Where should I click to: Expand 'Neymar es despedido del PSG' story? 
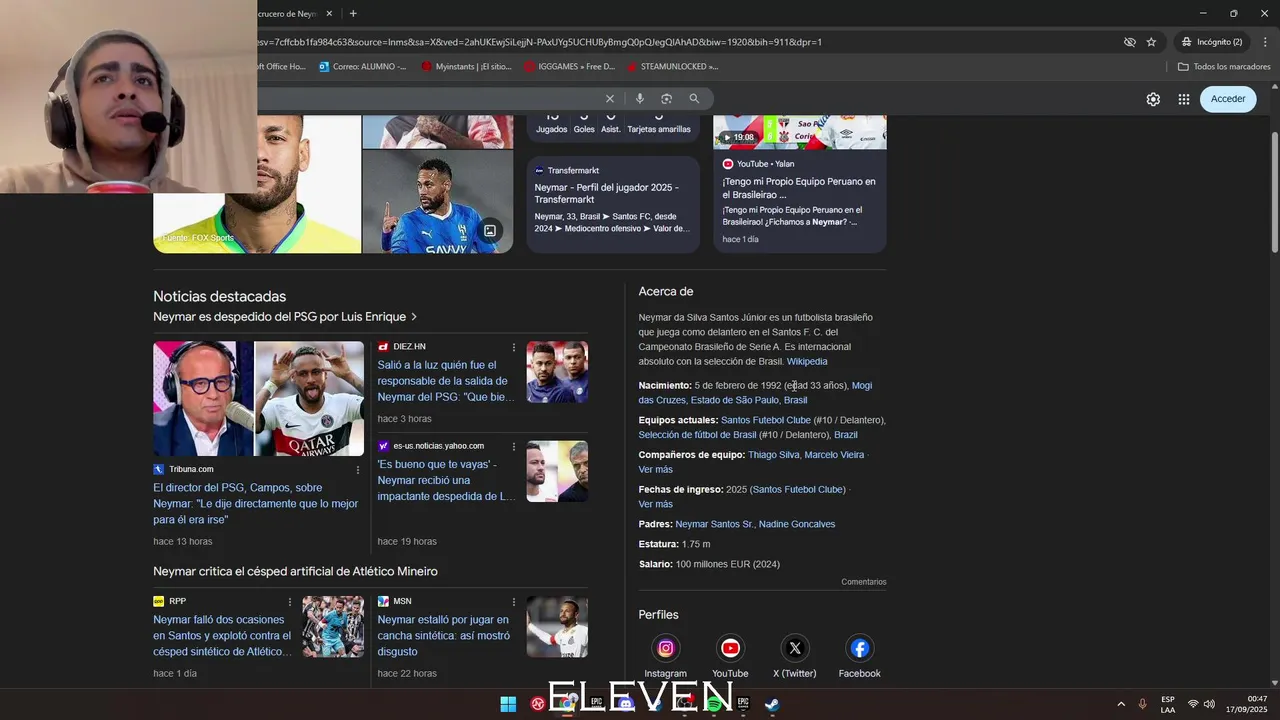[x=285, y=317]
